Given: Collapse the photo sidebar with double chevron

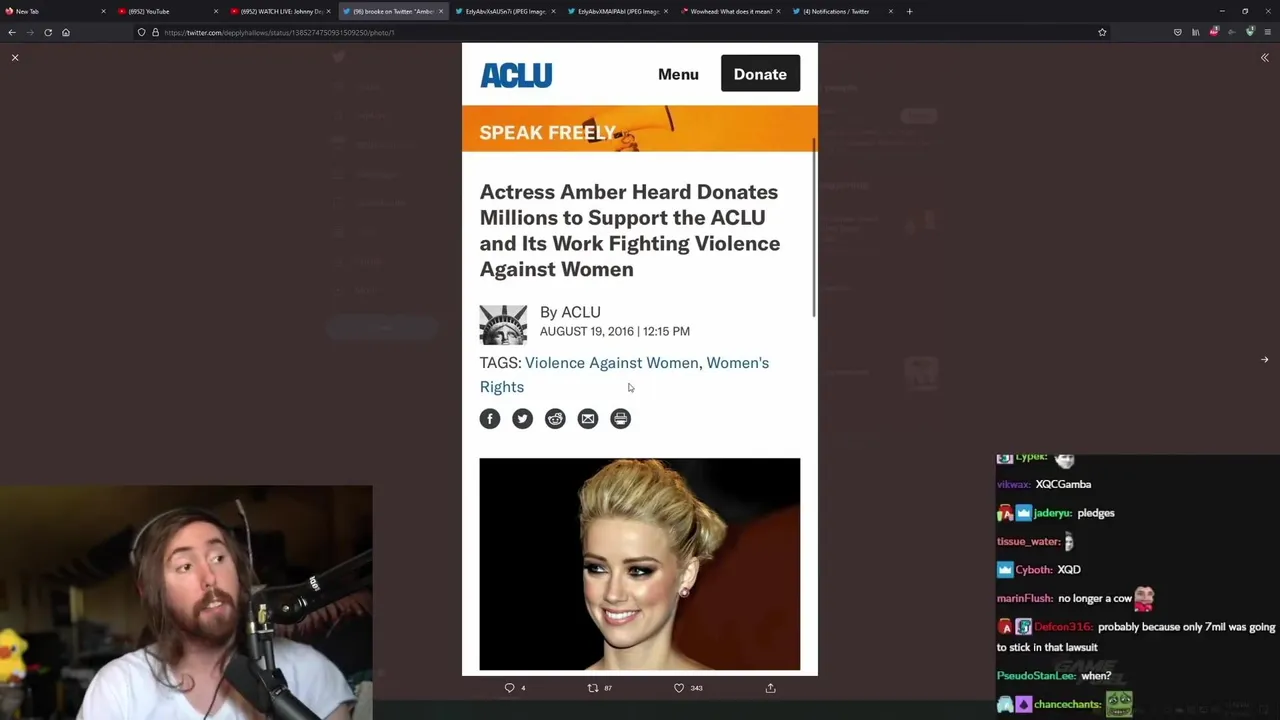Looking at the screenshot, I should coord(1264,58).
